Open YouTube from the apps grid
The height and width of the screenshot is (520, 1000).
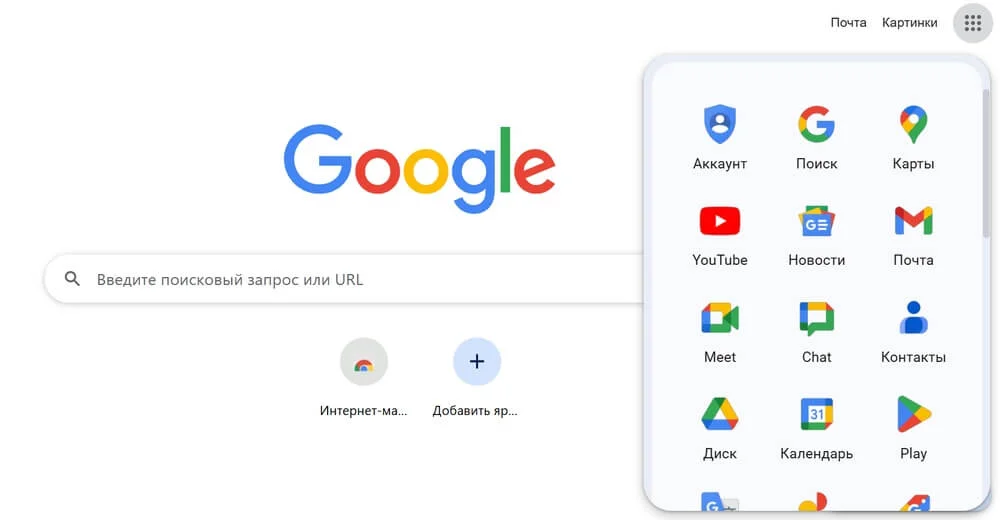tap(719, 234)
